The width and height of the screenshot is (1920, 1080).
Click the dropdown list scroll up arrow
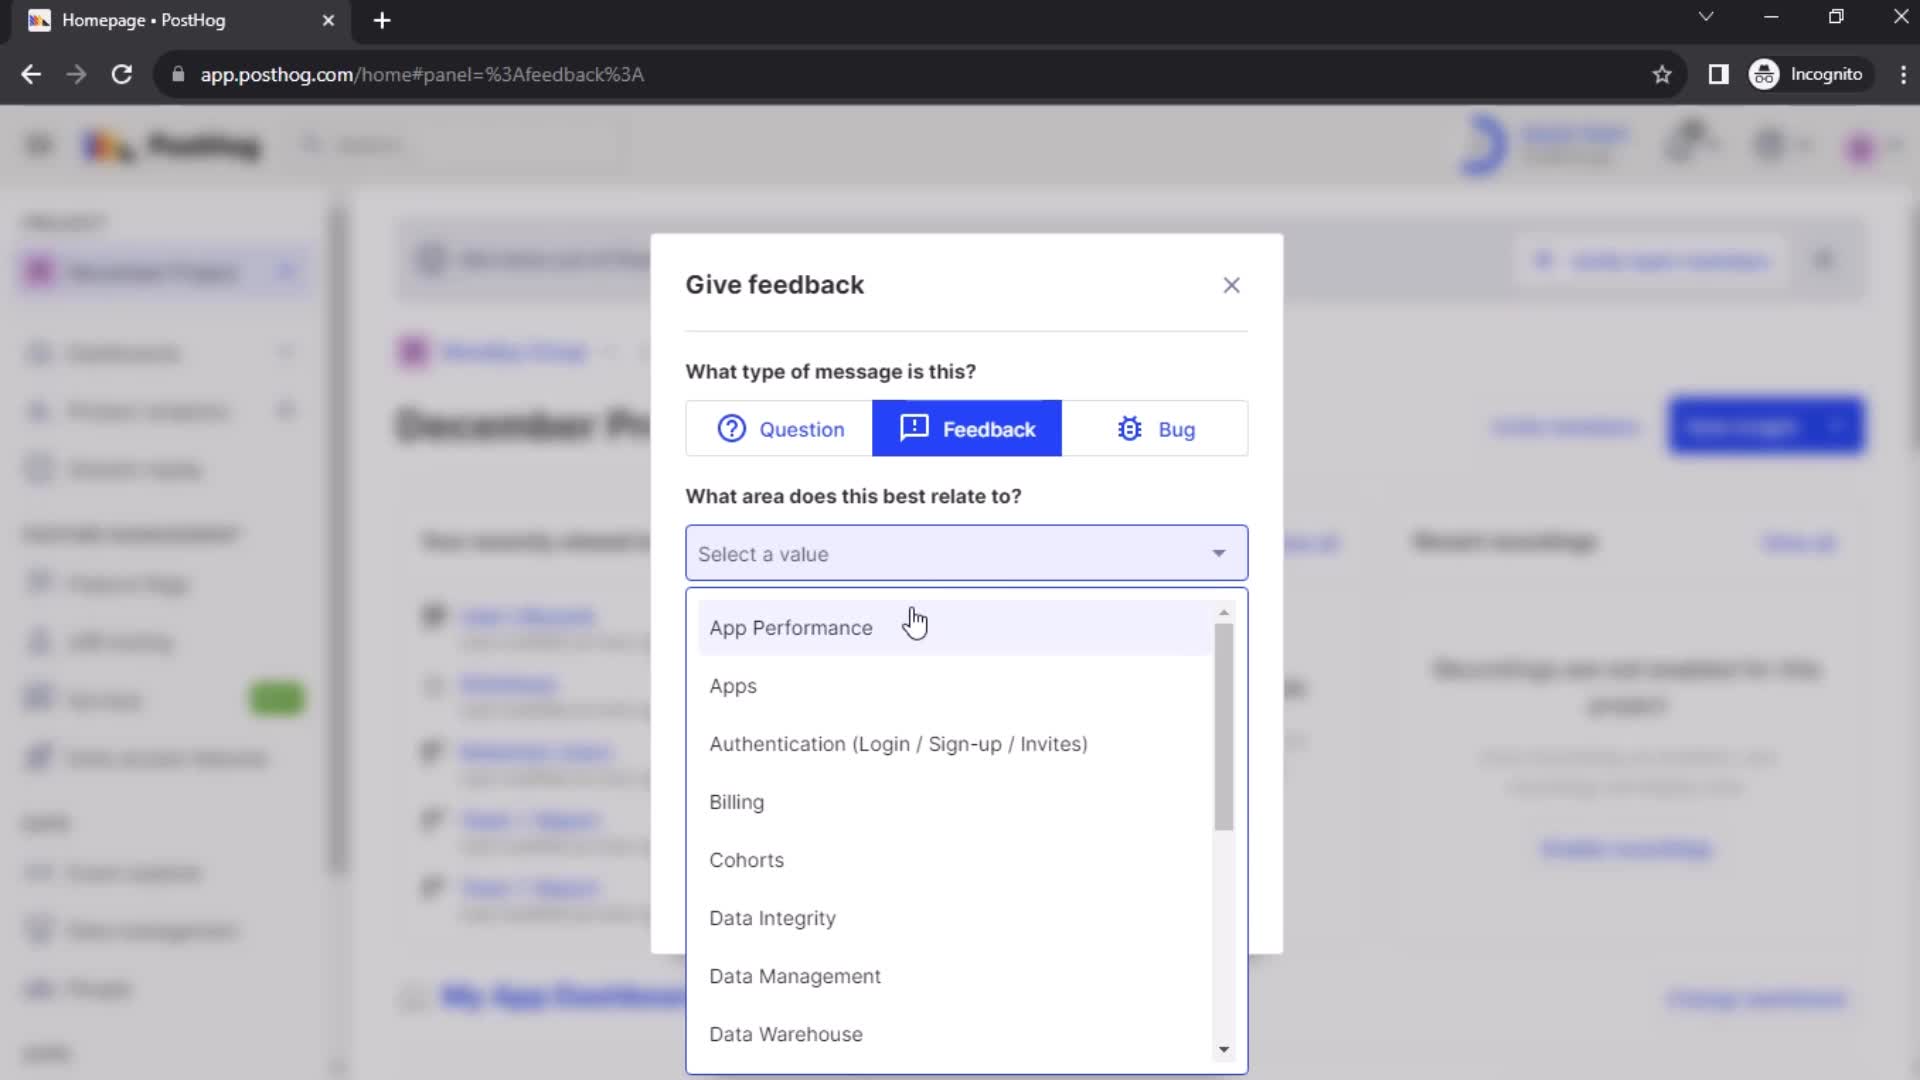[1223, 612]
